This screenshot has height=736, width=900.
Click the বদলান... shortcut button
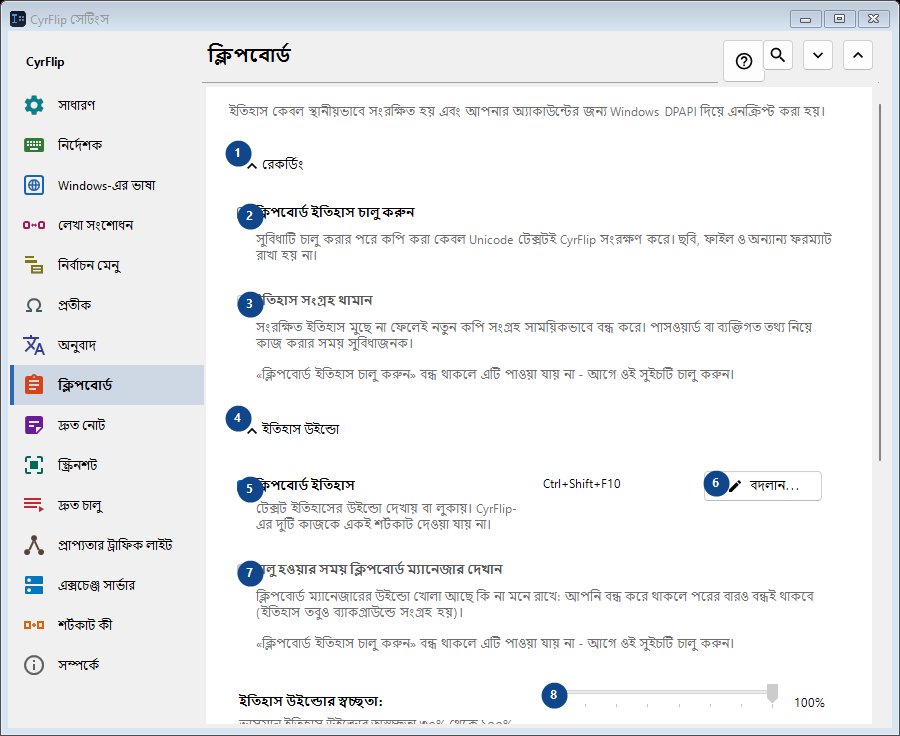[763, 486]
